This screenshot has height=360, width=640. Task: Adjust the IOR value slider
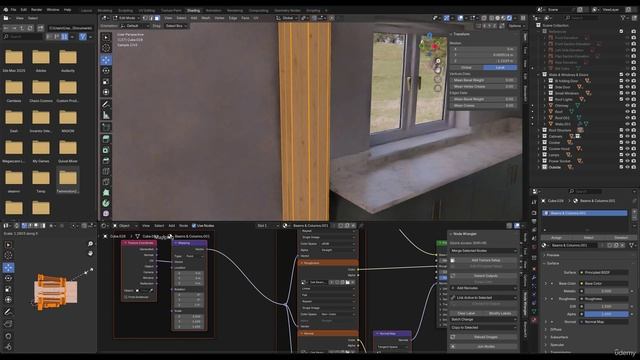click(x=606, y=306)
